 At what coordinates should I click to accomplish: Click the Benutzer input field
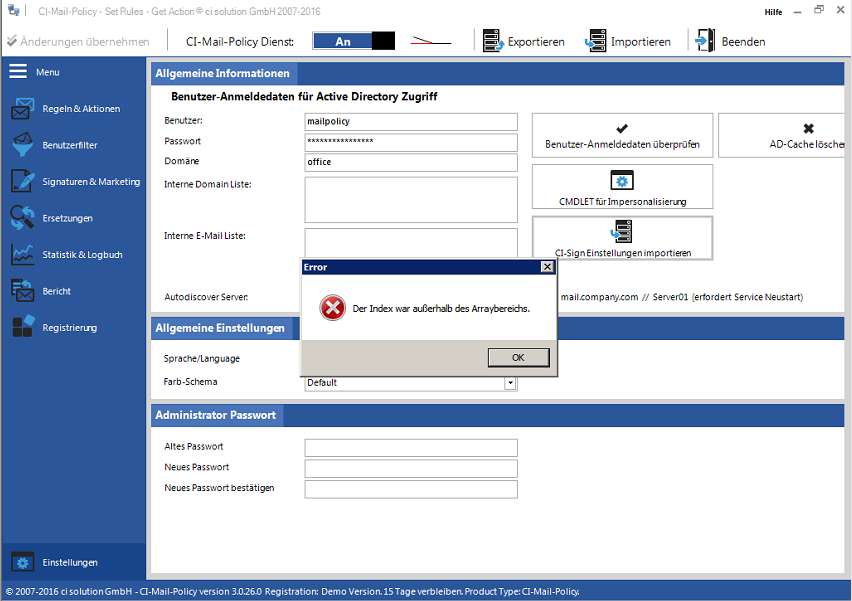point(410,121)
